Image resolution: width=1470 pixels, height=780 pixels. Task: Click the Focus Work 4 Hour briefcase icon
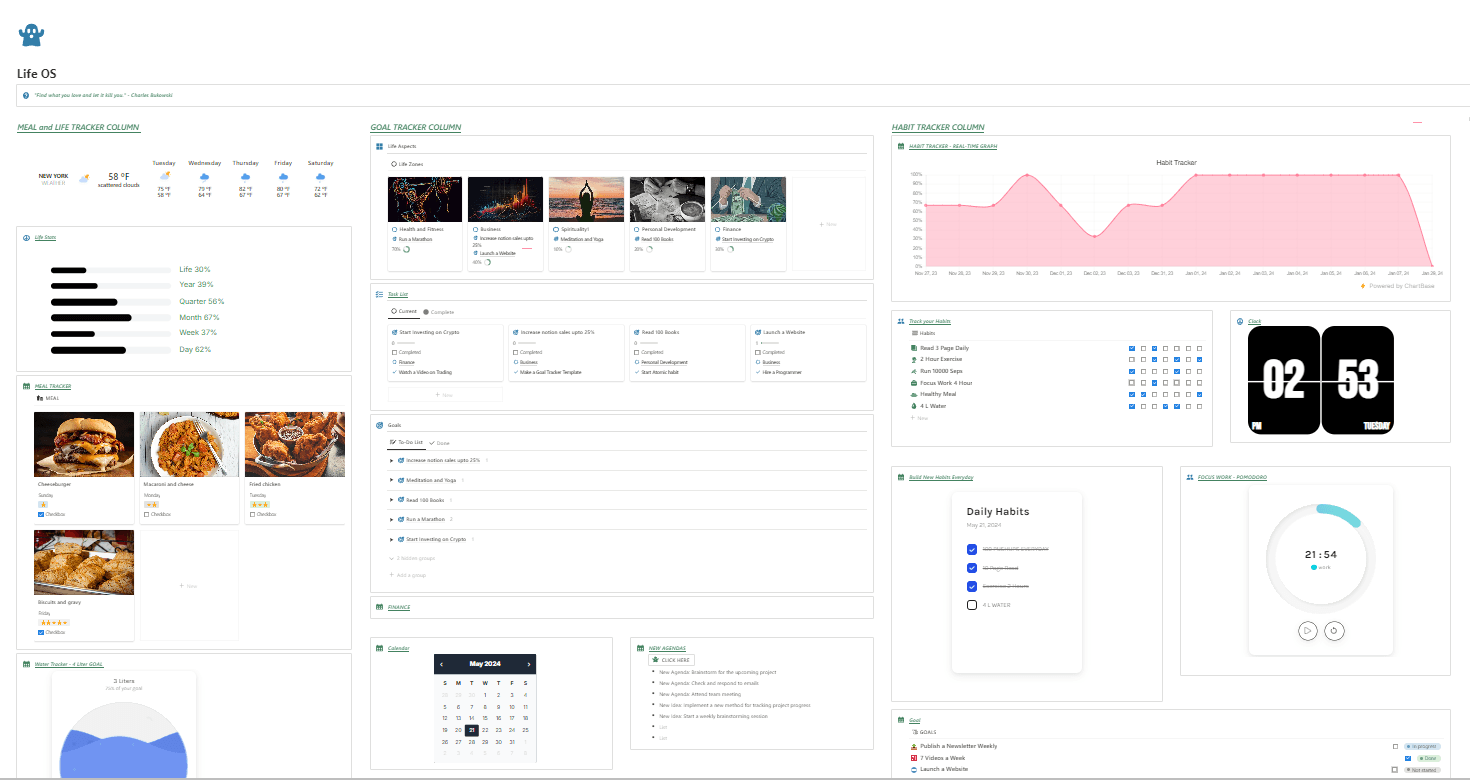[914, 383]
